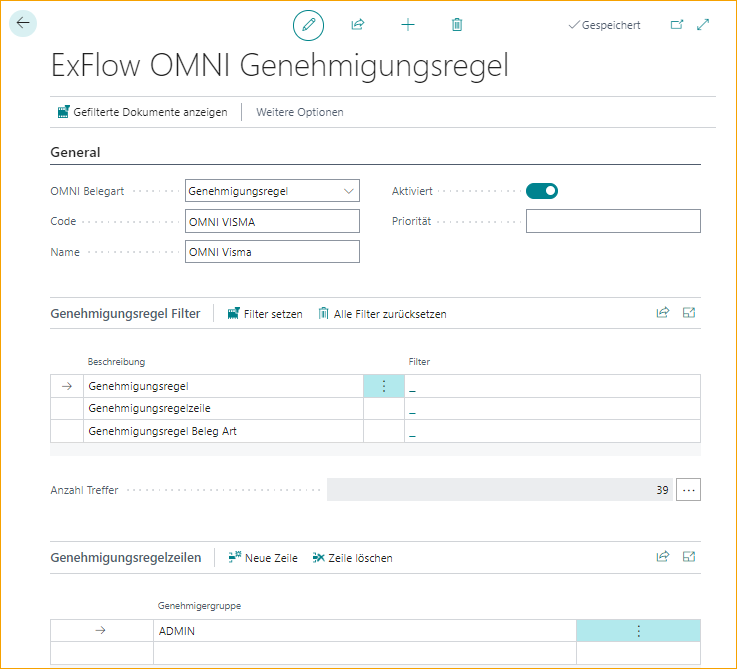Select the ADMIN Genehmigergruppe cell
Image resolution: width=737 pixels, height=669 pixels.
tap(365, 630)
